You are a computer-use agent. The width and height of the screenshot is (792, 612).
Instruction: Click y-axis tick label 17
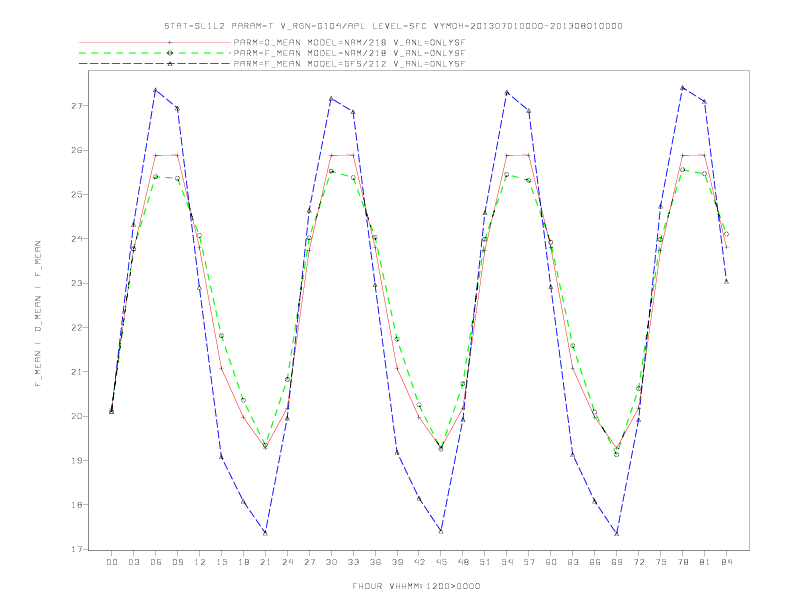coord(77,549)
